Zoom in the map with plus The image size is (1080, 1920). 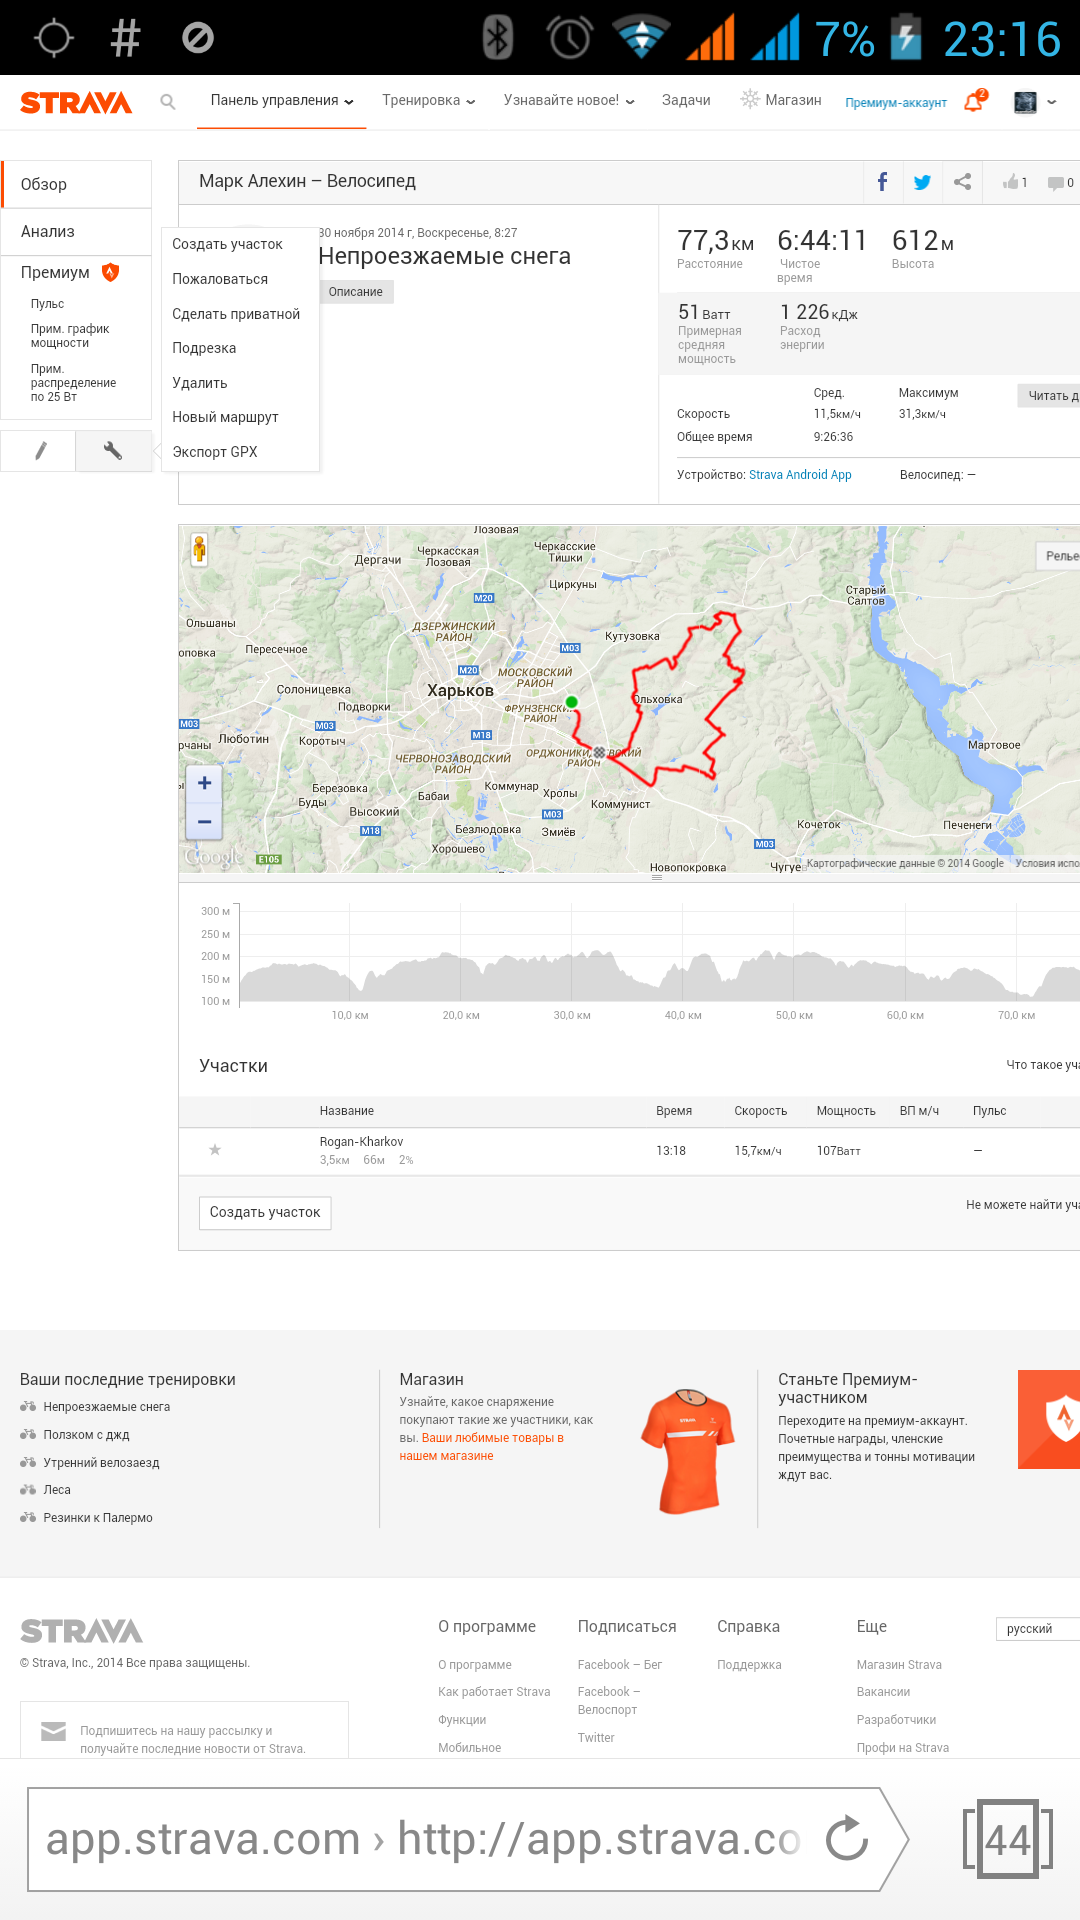tap(204, 783)
